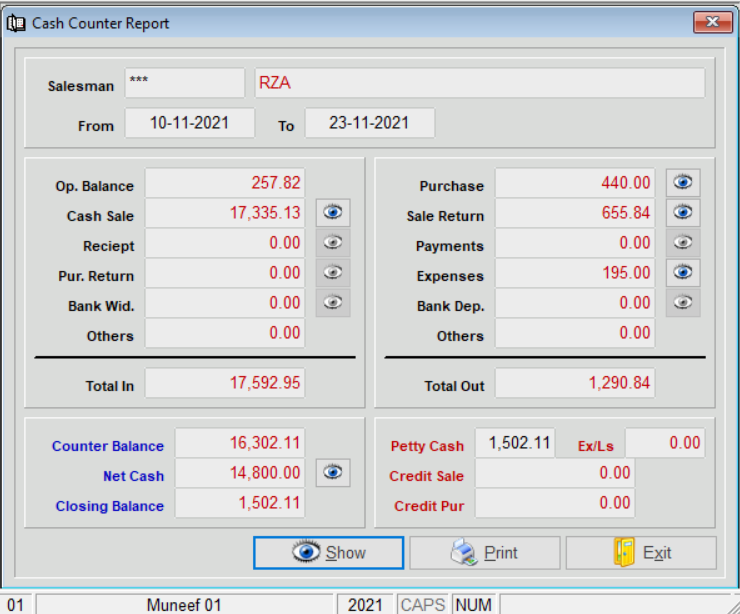The width and height of the screenshot is (740, 614).
Task: Click eye icon next to Pur. Return
Action: point(333,273)
